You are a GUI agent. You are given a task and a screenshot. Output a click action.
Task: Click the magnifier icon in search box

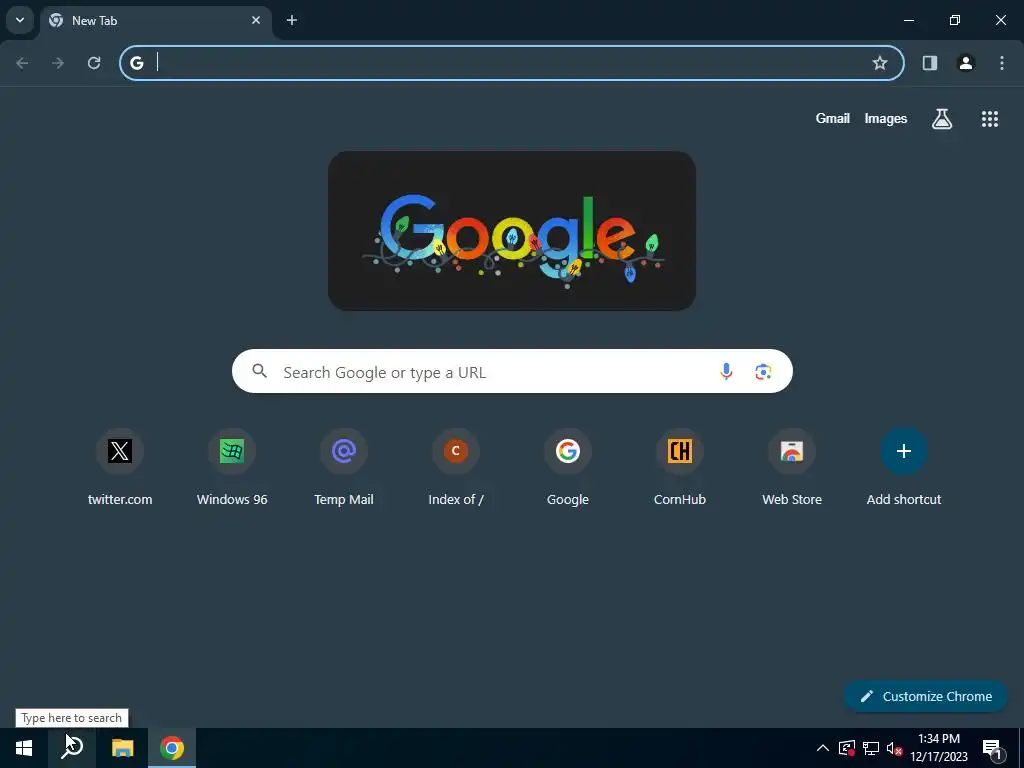coord(259,371)
